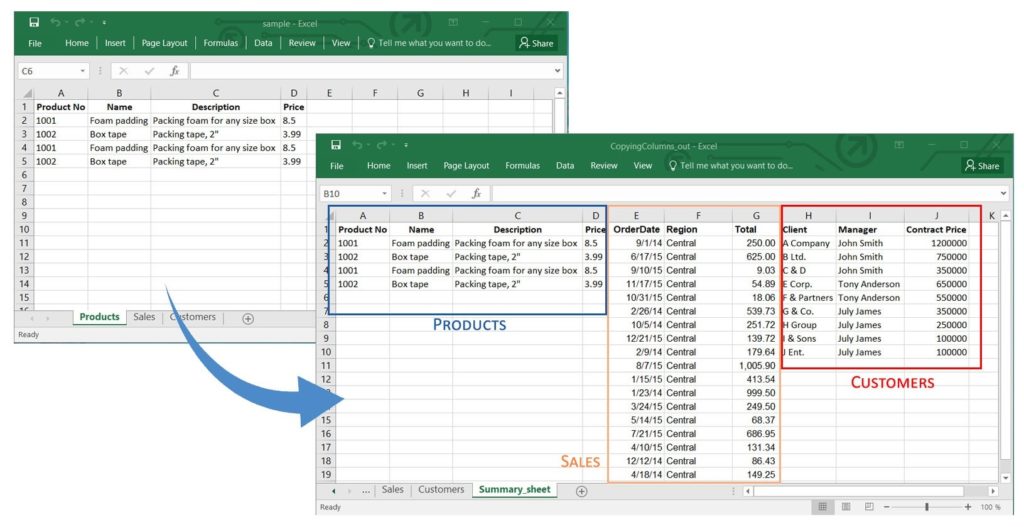Add new sheet after Customers in sample

248,318
